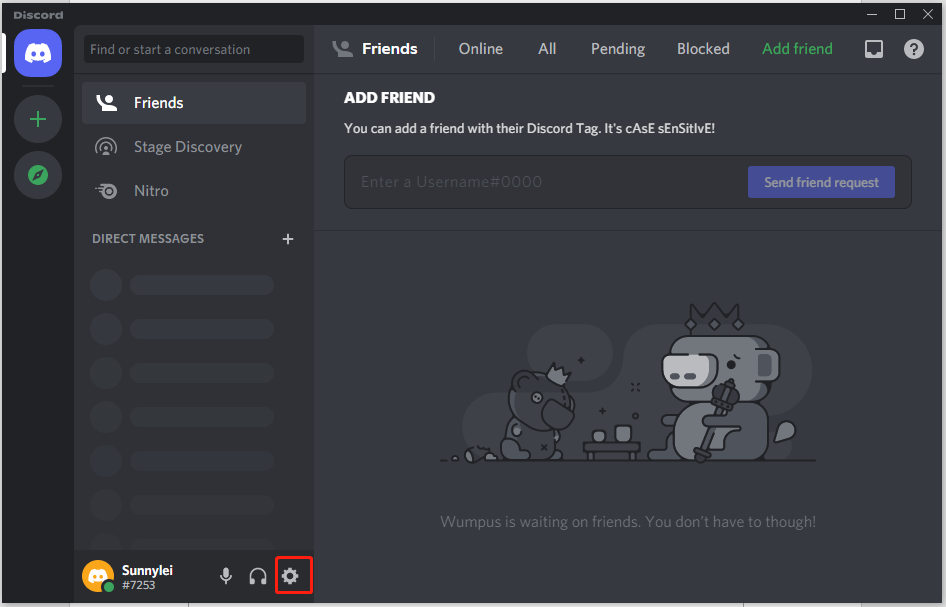Image resolution: width=946 pixels, height=607 pixels.
Task: Switch to the All friends tab
Action: point(547,49)
